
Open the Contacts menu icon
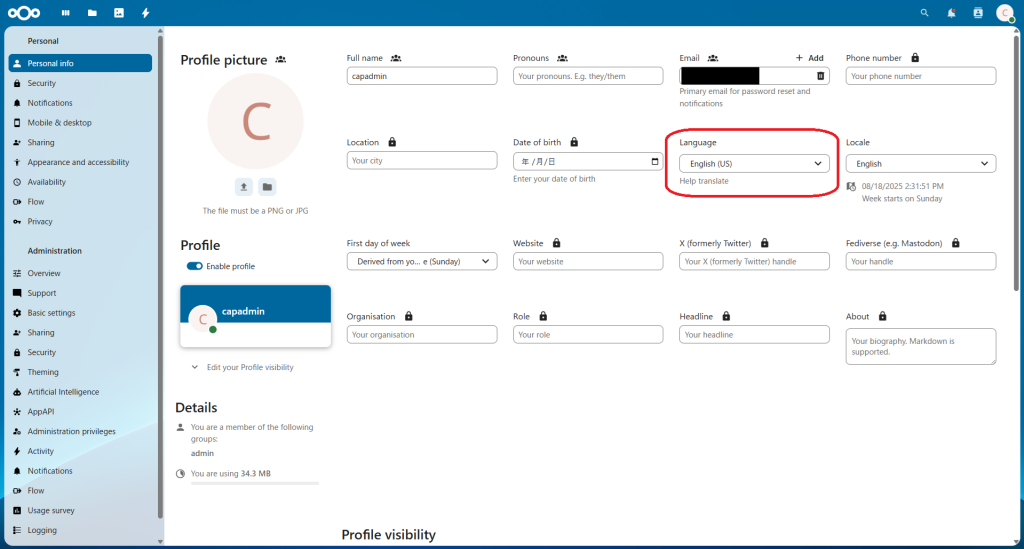coord(978,13)
